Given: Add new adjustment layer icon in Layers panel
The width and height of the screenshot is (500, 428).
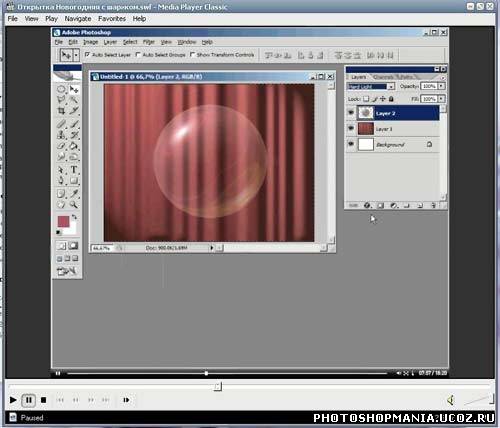Looking at the screenshot, I should [394, 205].
